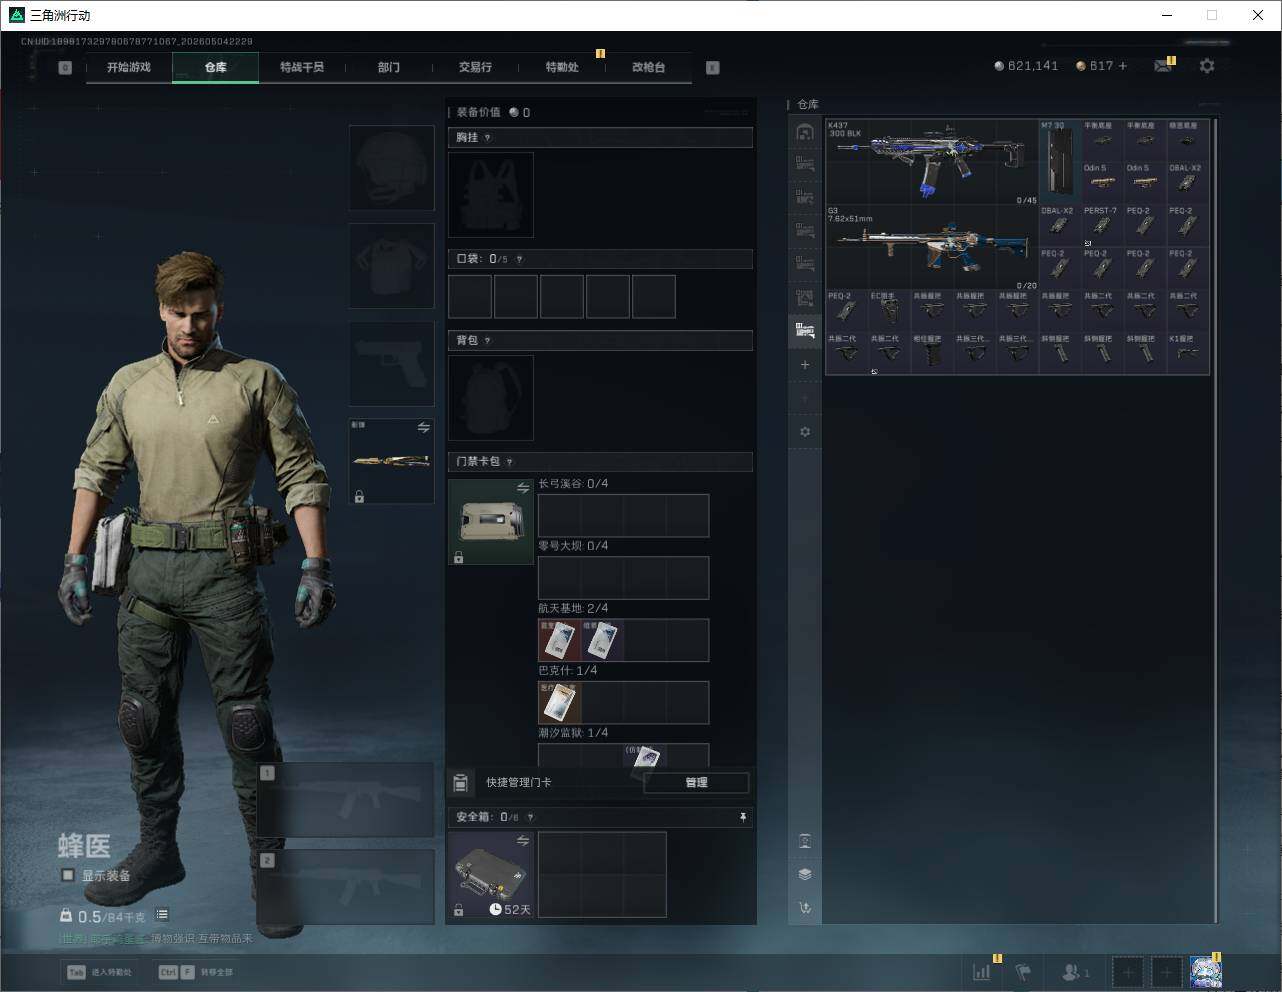Click first empty squad invite plus slot
Viewport: 1282px width, 992px height.
(x=1127, y=971)
